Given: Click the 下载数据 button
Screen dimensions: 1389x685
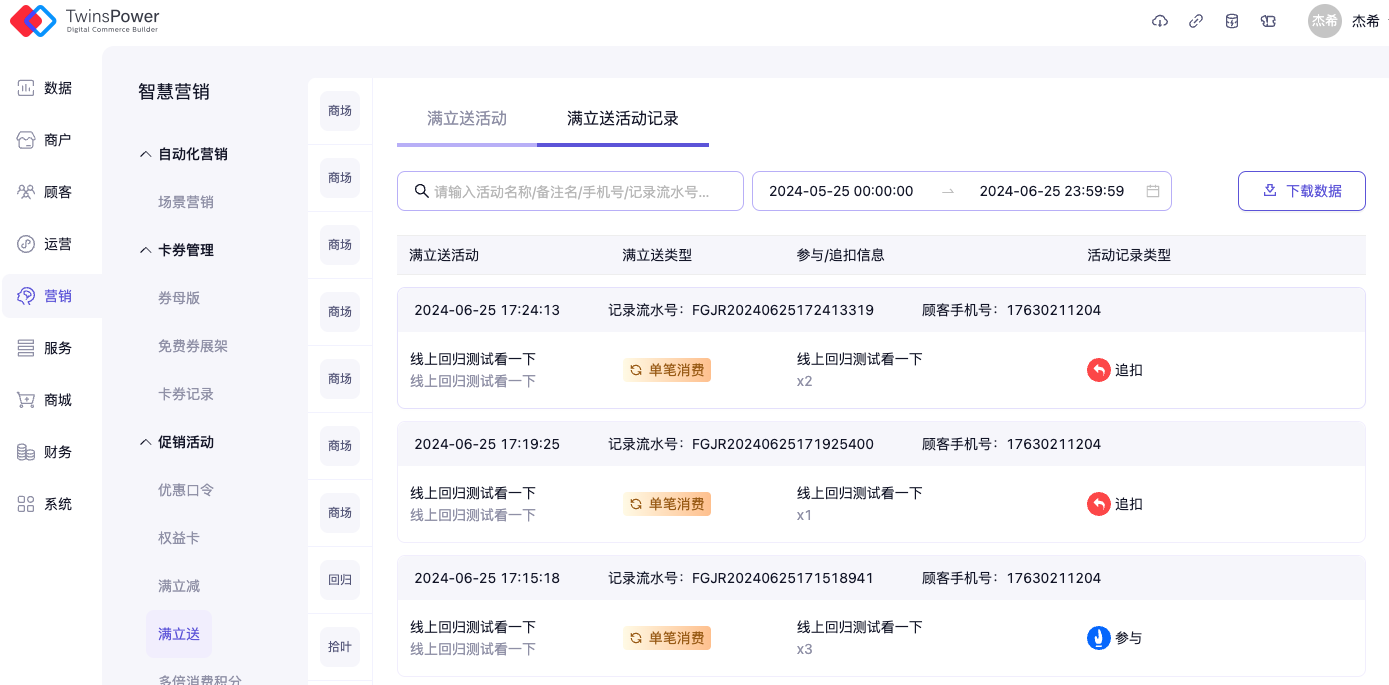Looking at the screenshot, I should (1301, 191).
